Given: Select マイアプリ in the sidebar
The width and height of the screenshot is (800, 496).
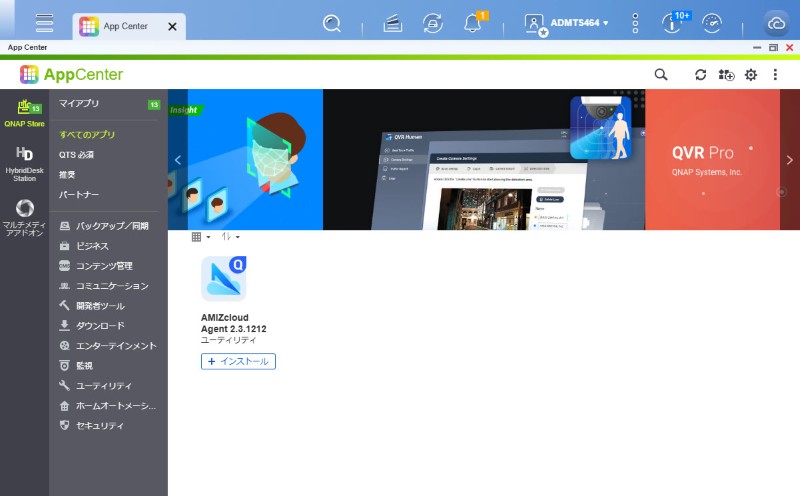Looking at the screenshot, I should (x=80, y=104).
